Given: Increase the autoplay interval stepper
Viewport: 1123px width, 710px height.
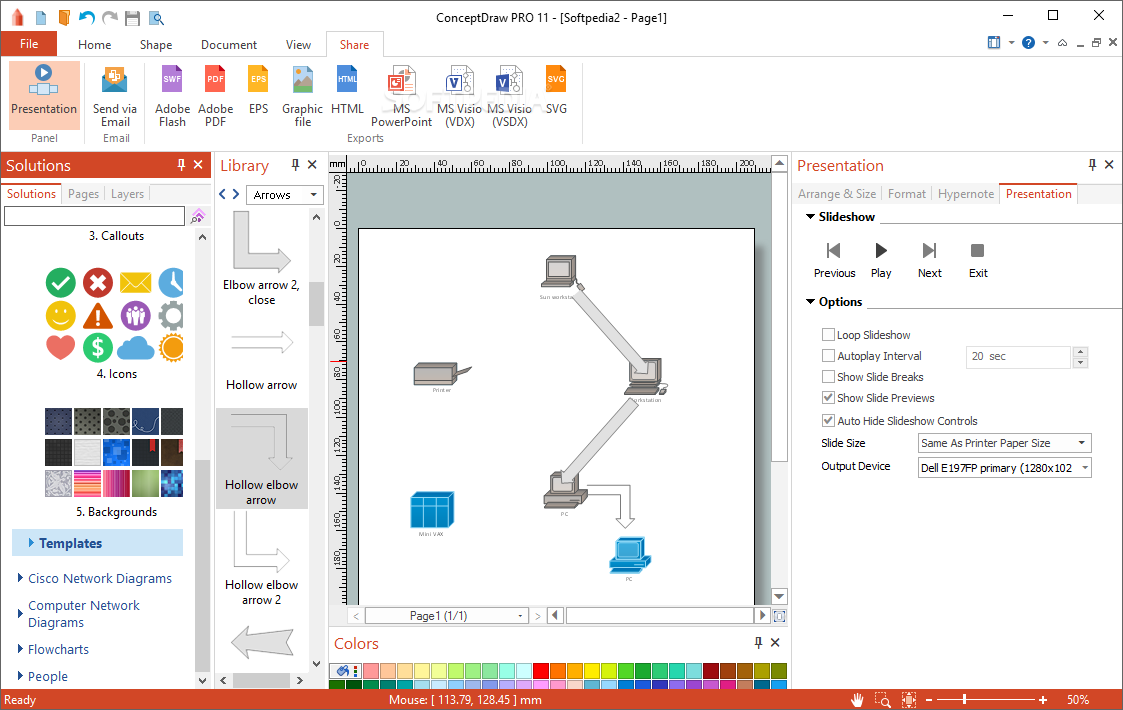Looking at the screenshot, I should point(1081,351).
